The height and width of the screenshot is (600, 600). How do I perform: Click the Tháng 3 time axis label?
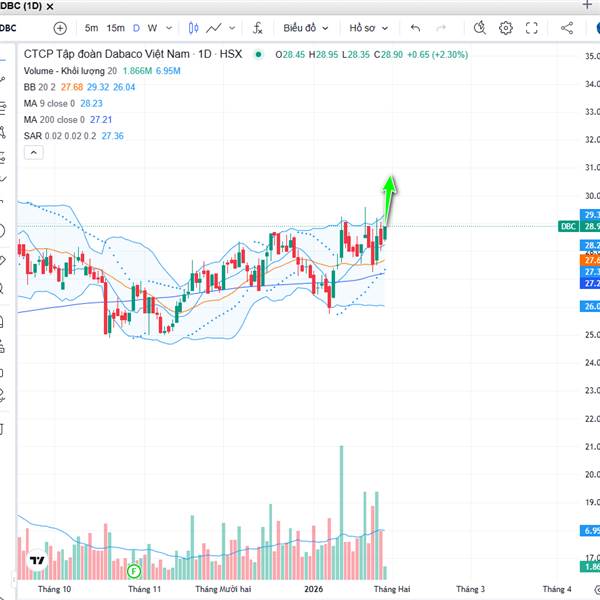click(x=471, y=589)
